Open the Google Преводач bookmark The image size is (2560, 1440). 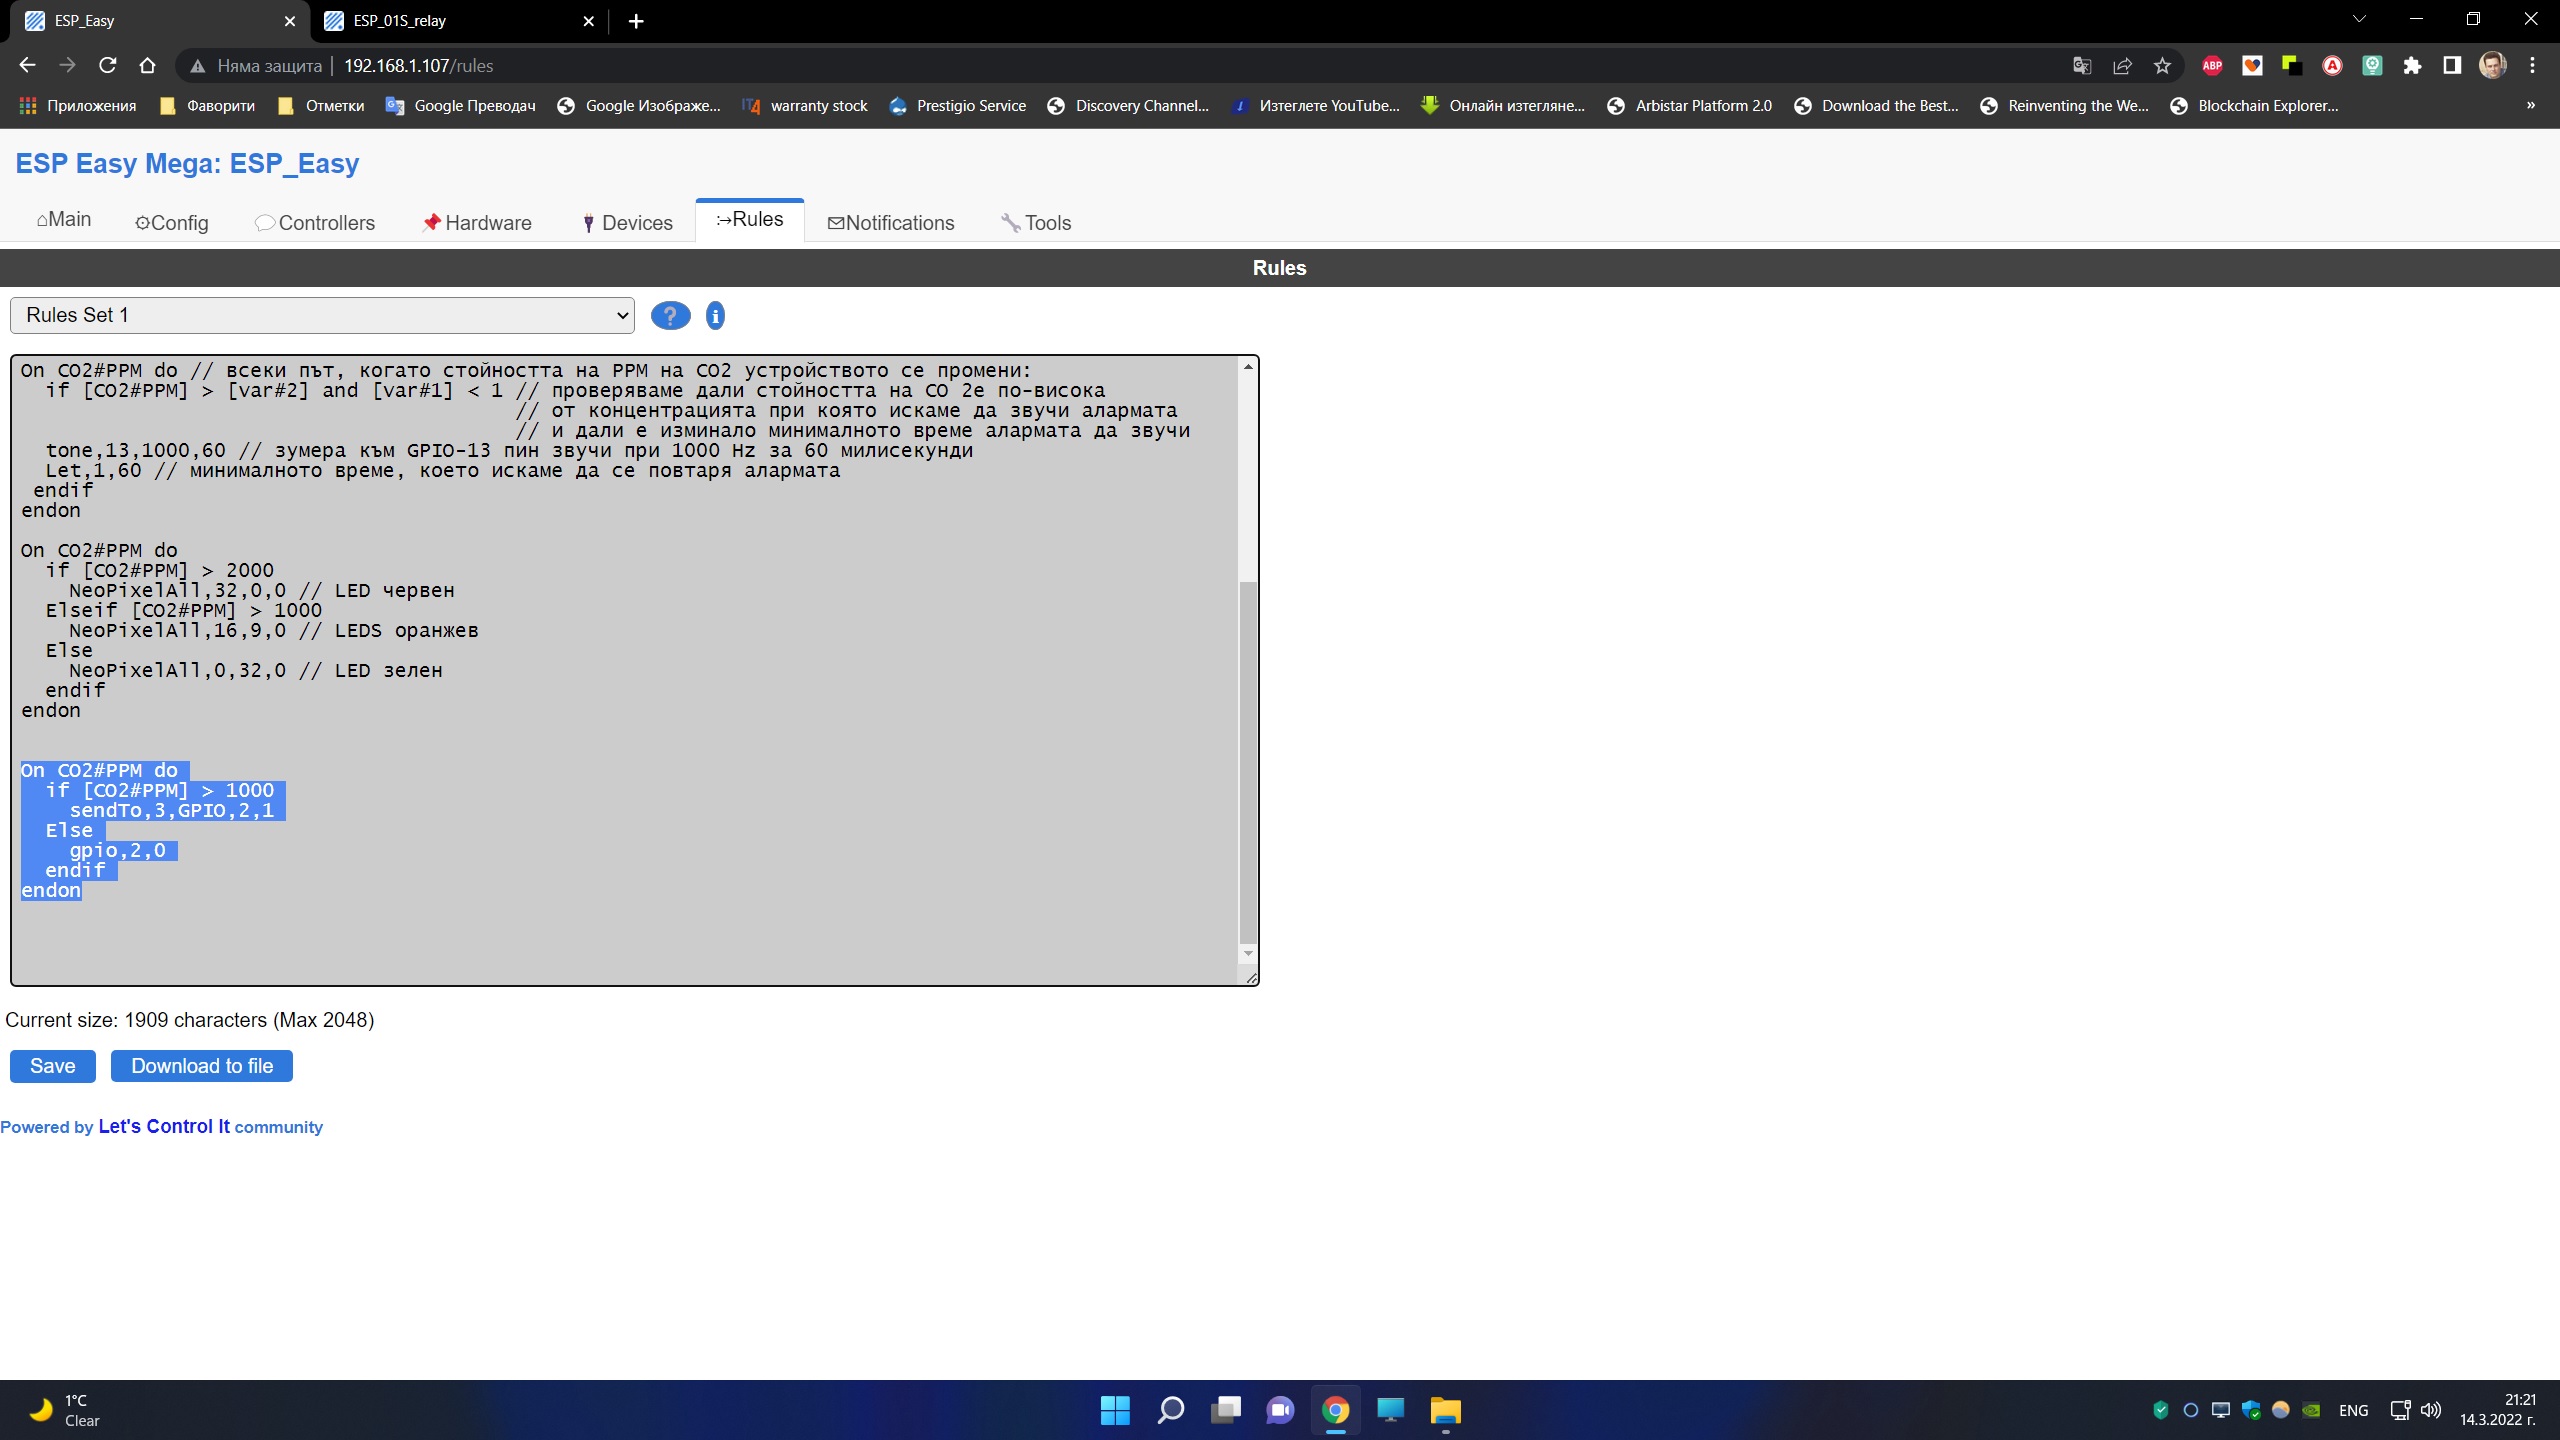pos(461,106)
